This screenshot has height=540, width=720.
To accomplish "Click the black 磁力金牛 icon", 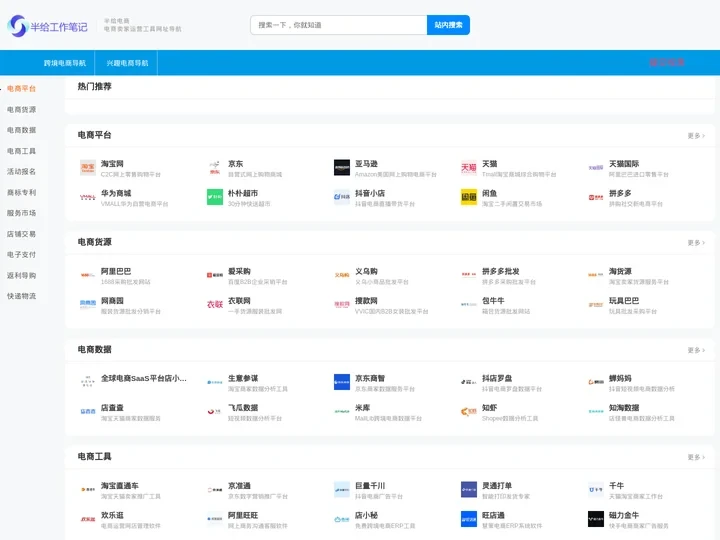I will [x=596, y=519].
